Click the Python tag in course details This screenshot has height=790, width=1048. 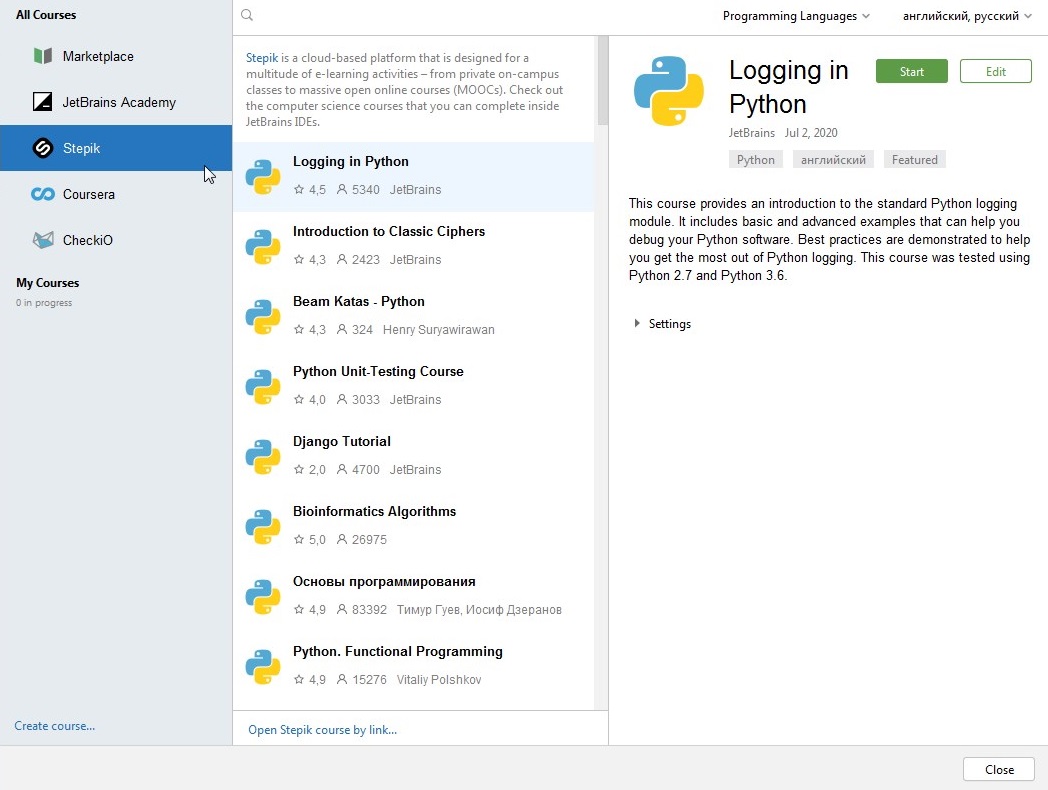point(756,160)
